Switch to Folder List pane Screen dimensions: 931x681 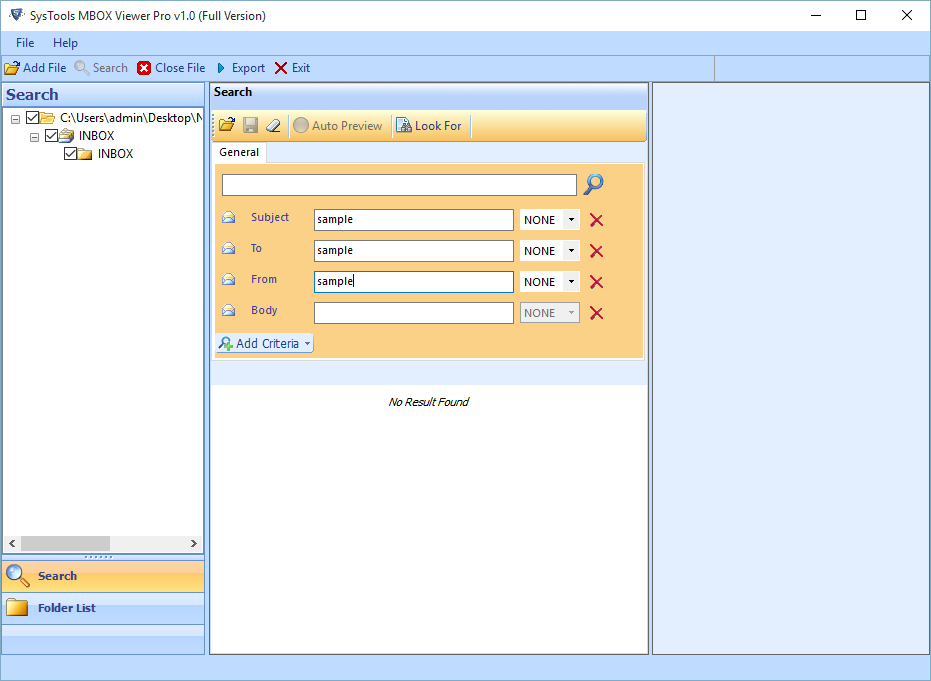[103, 608]
